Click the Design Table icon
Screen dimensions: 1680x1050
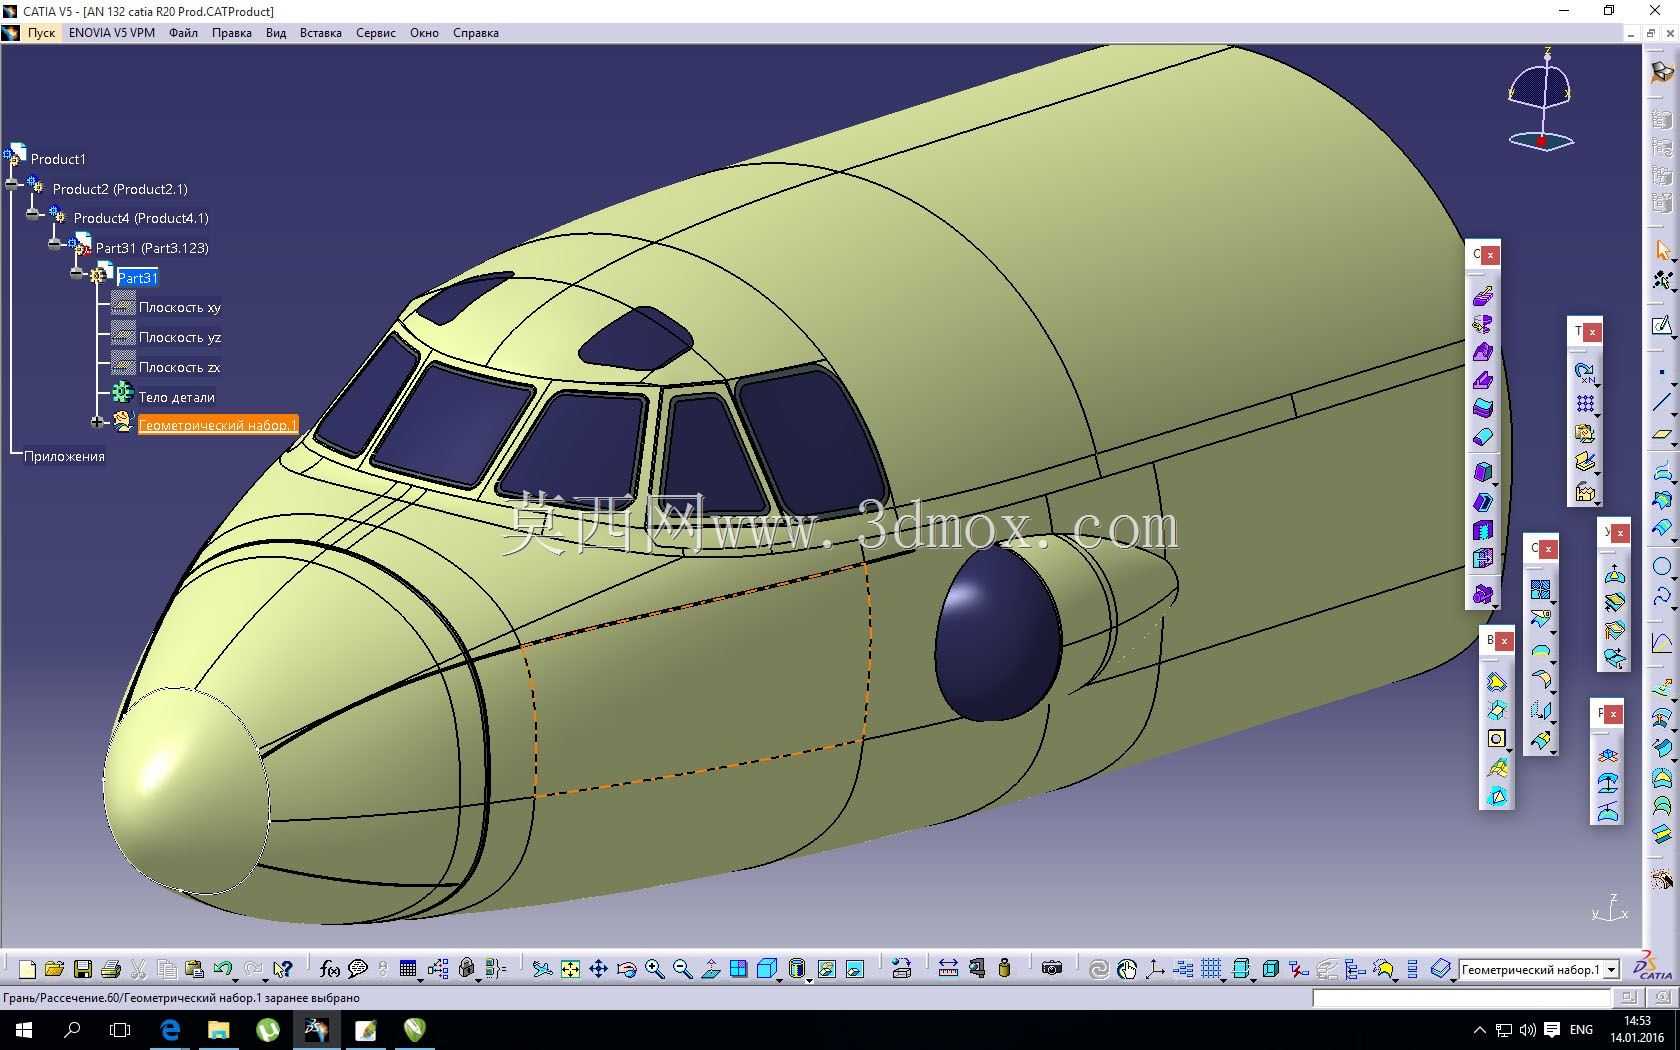[407, 969]
